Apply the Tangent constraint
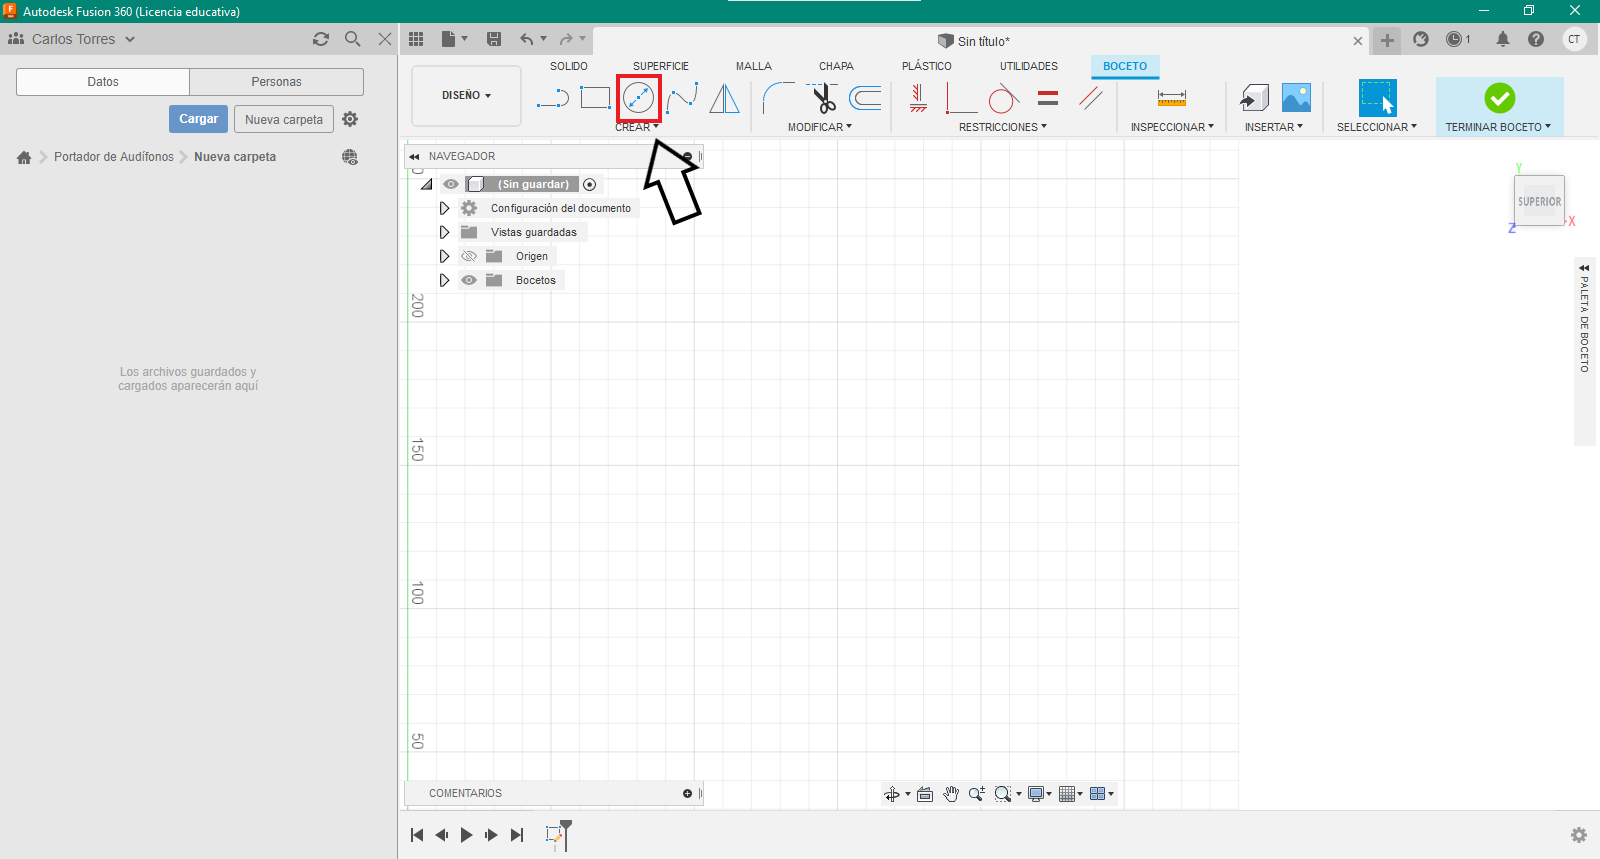This screenshot has width=1600, height=859. (1003, 98)
